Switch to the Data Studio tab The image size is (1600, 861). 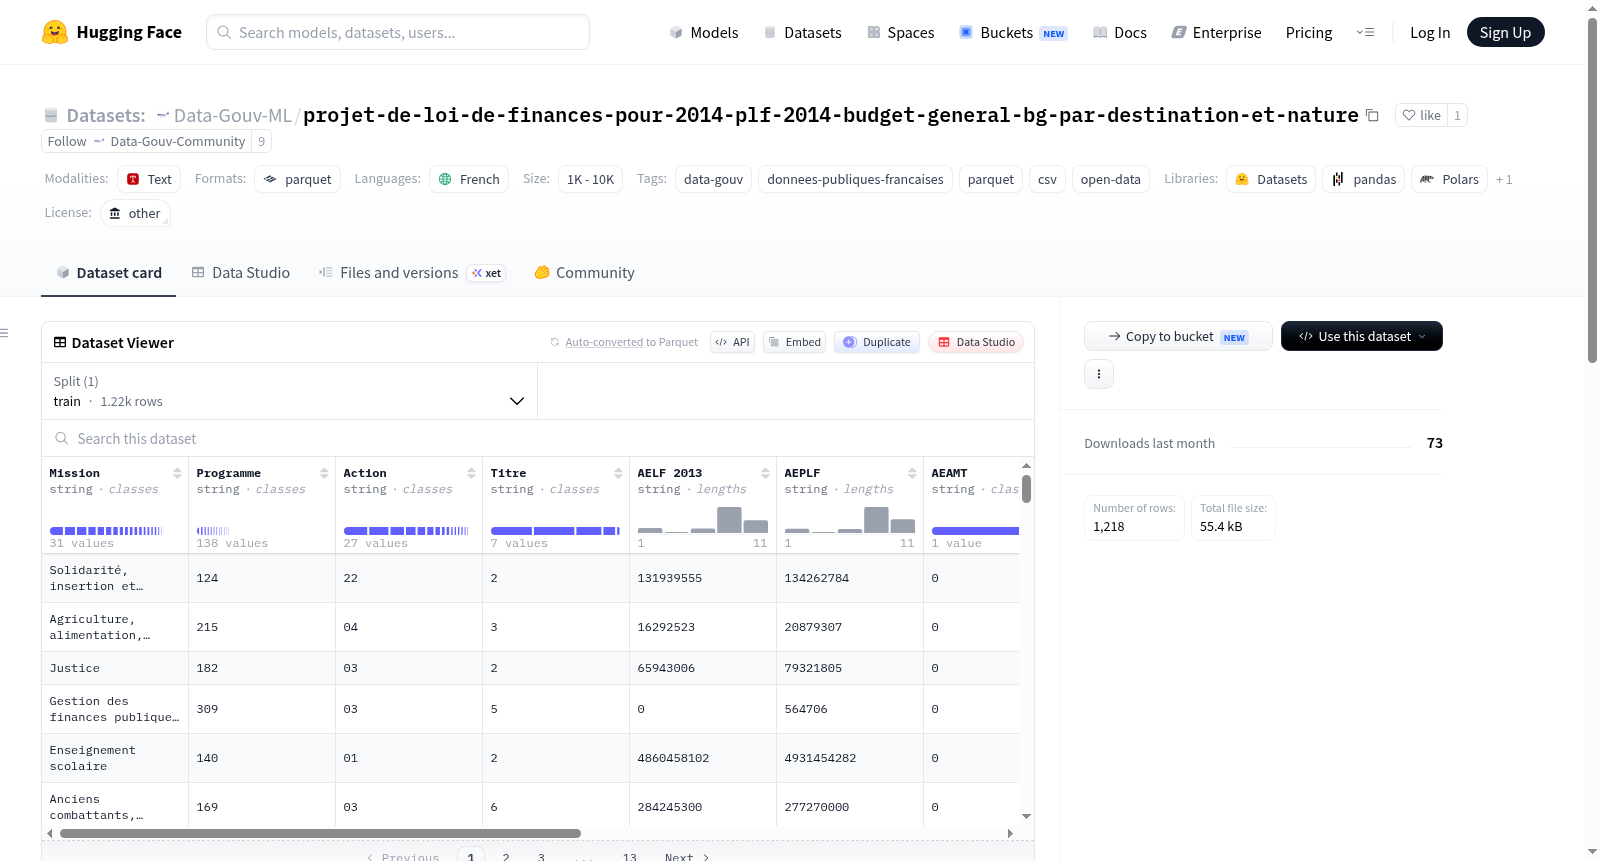coord(241,273)
